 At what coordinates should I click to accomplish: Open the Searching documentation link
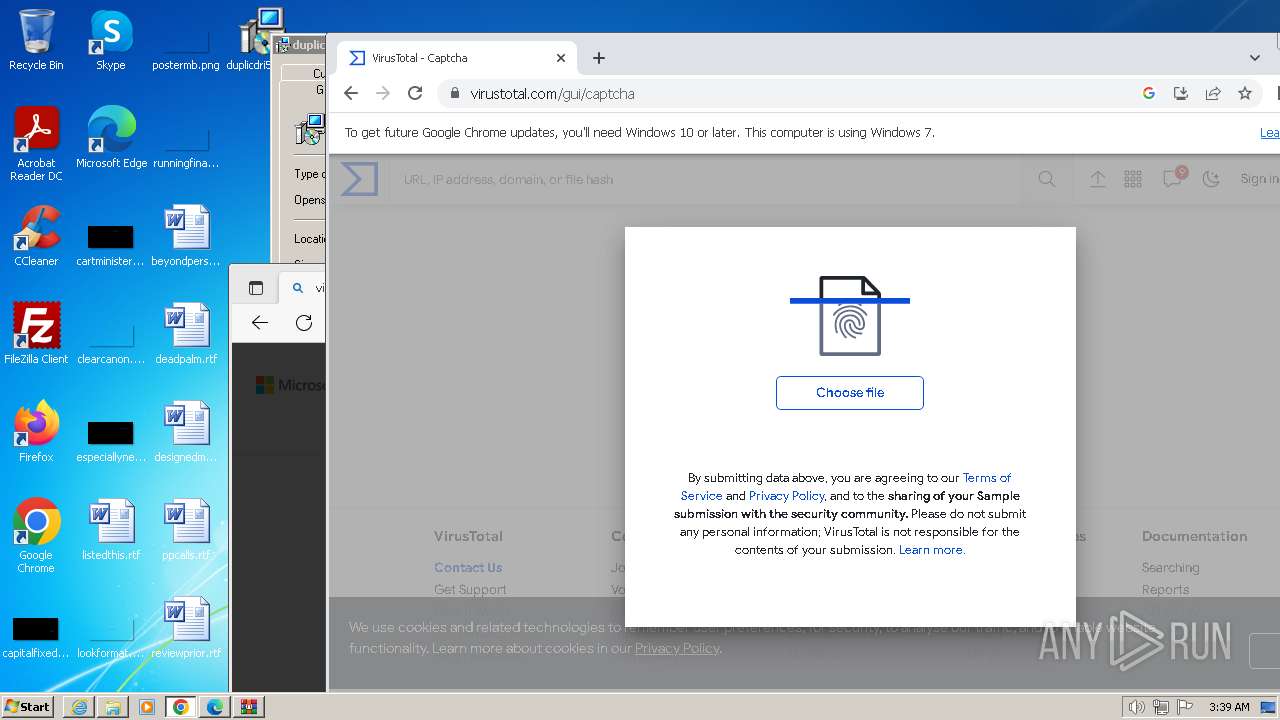(x=1170, y=568)
